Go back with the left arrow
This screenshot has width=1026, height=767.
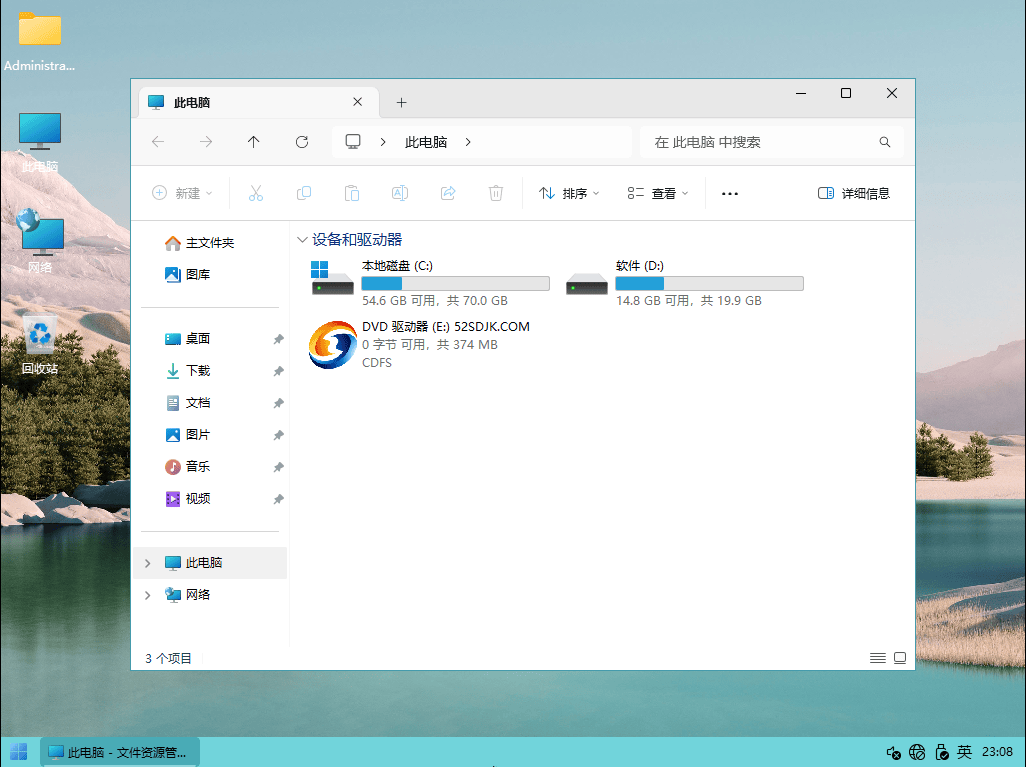[158, 142]
